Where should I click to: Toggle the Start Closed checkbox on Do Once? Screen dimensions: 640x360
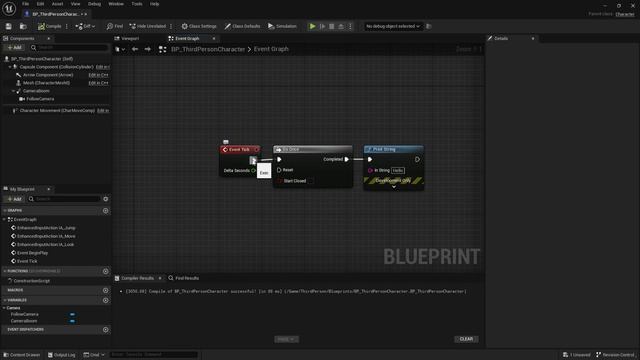point(311,181)
